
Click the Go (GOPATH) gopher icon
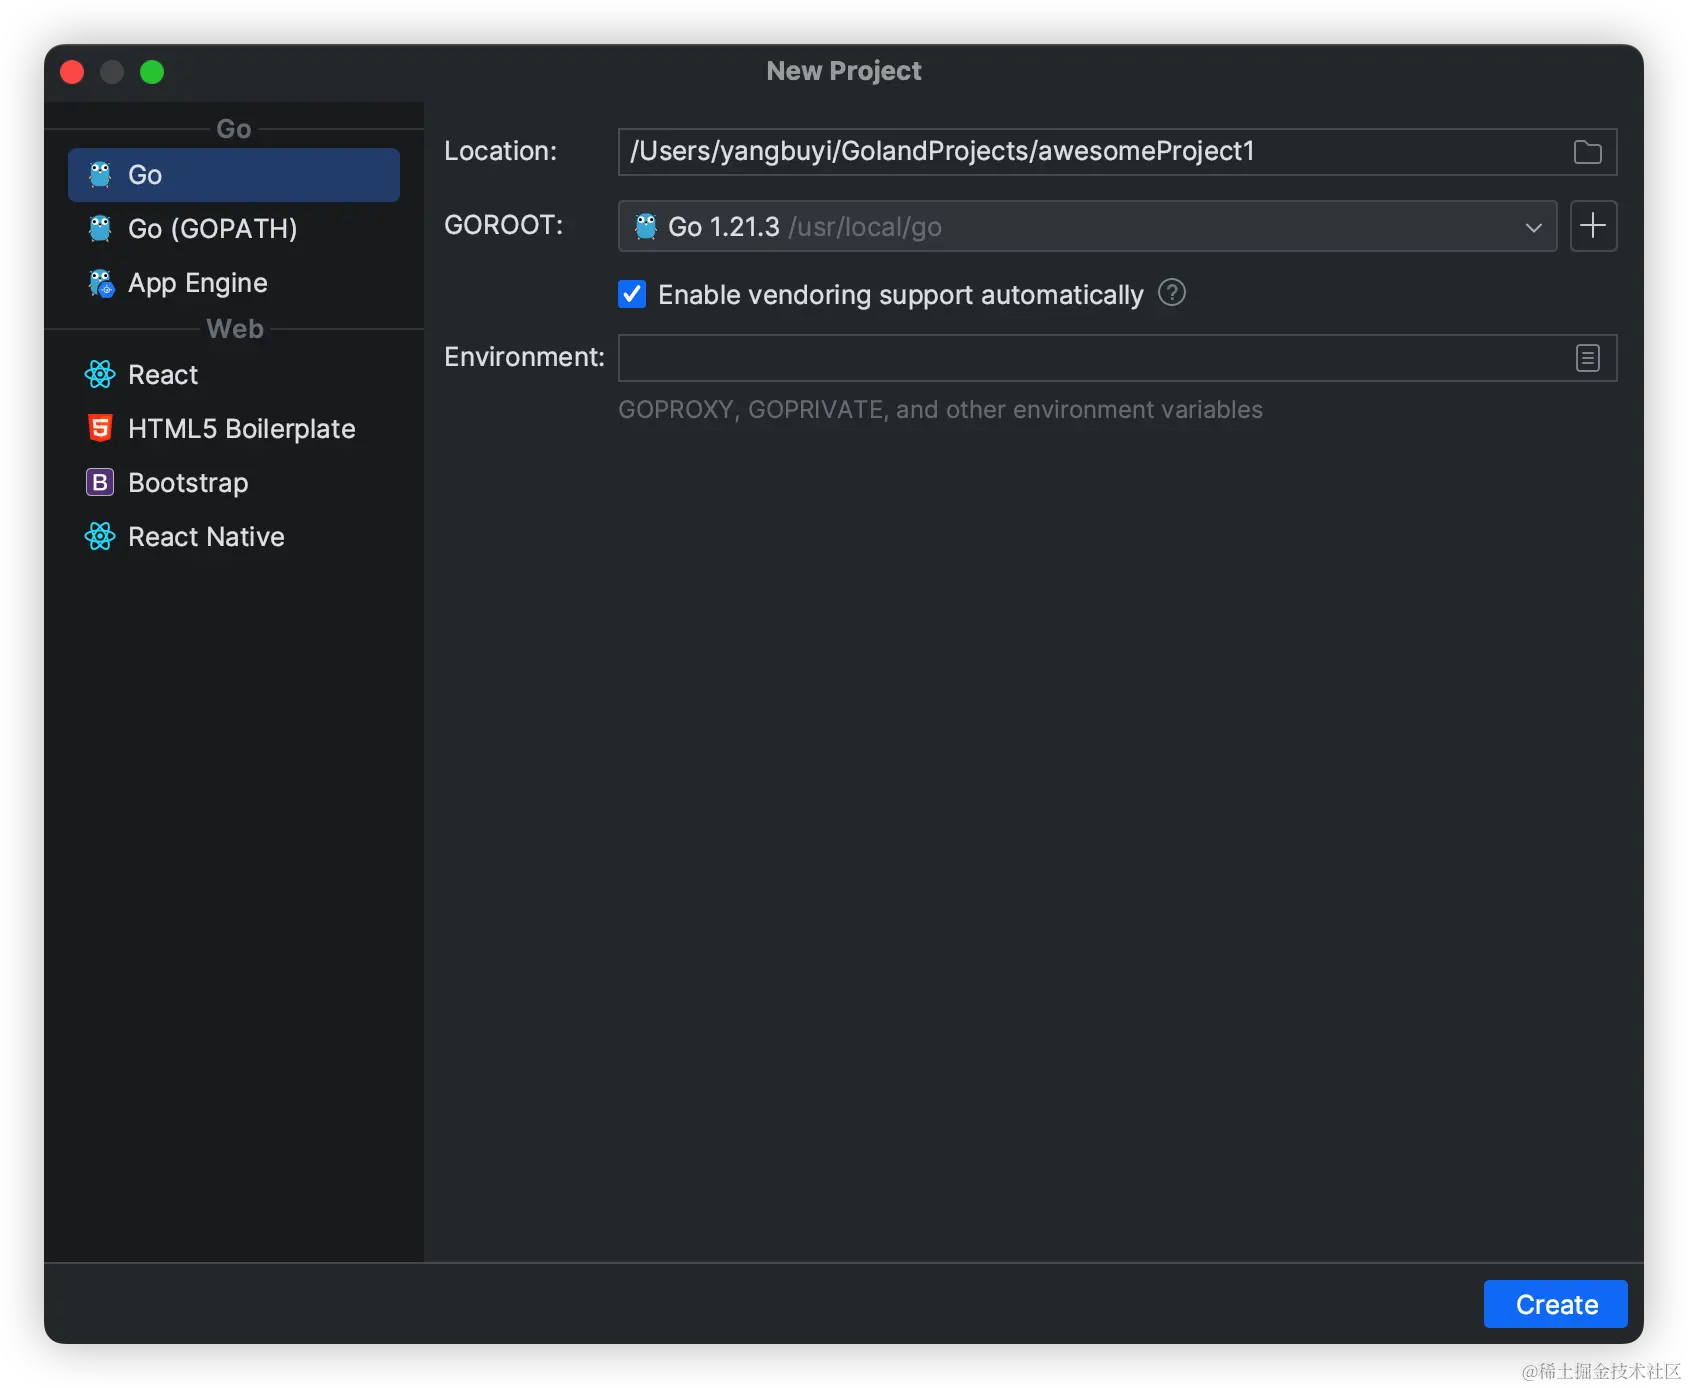100,229
